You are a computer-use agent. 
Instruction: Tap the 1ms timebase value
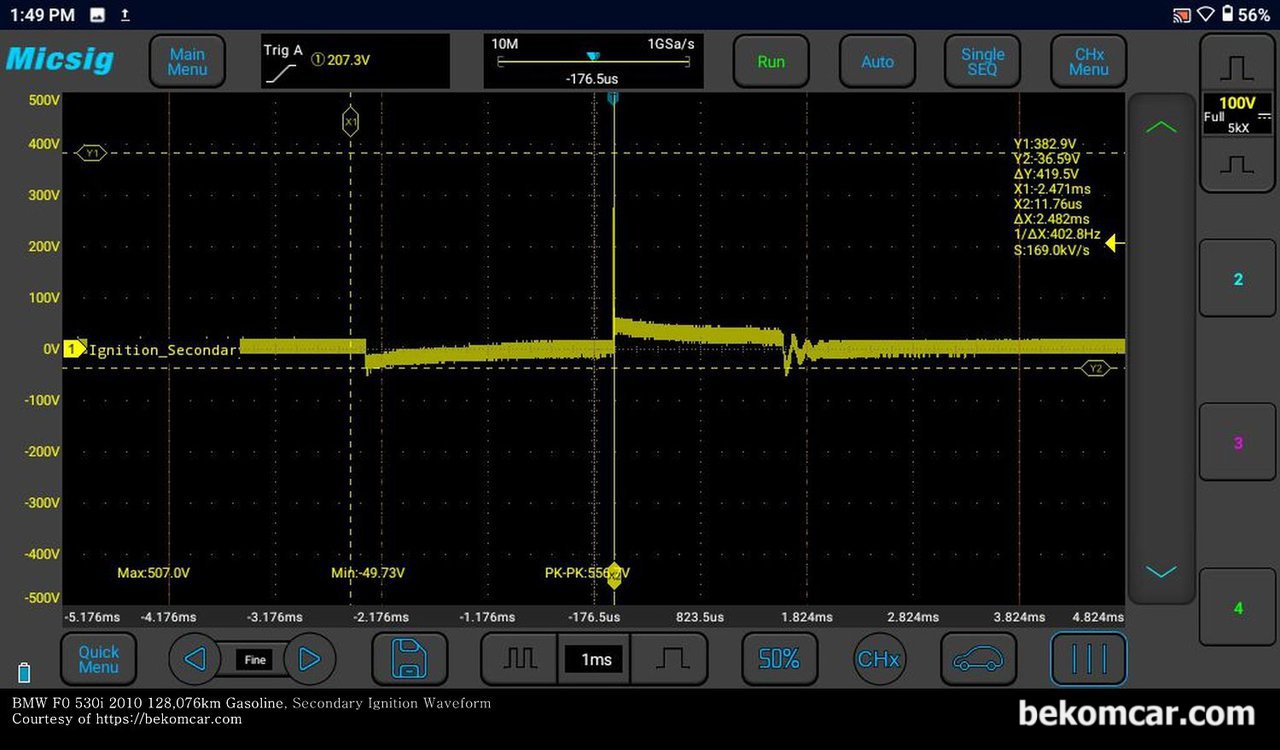click(x=595, y=659)
